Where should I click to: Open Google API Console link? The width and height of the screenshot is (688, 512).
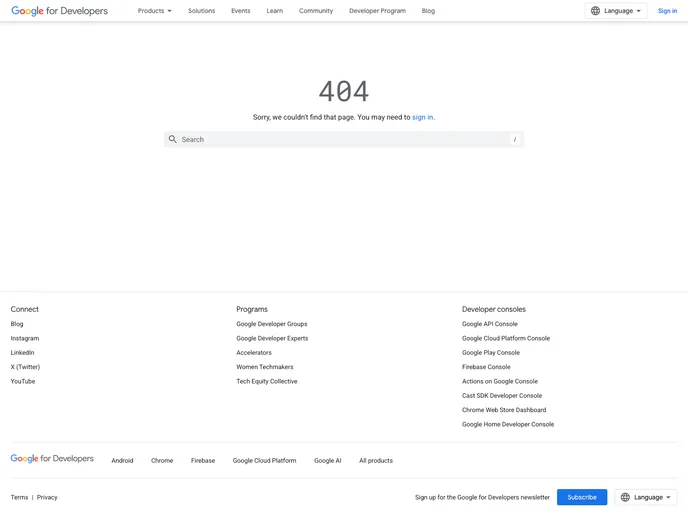[x=490, y=324]
